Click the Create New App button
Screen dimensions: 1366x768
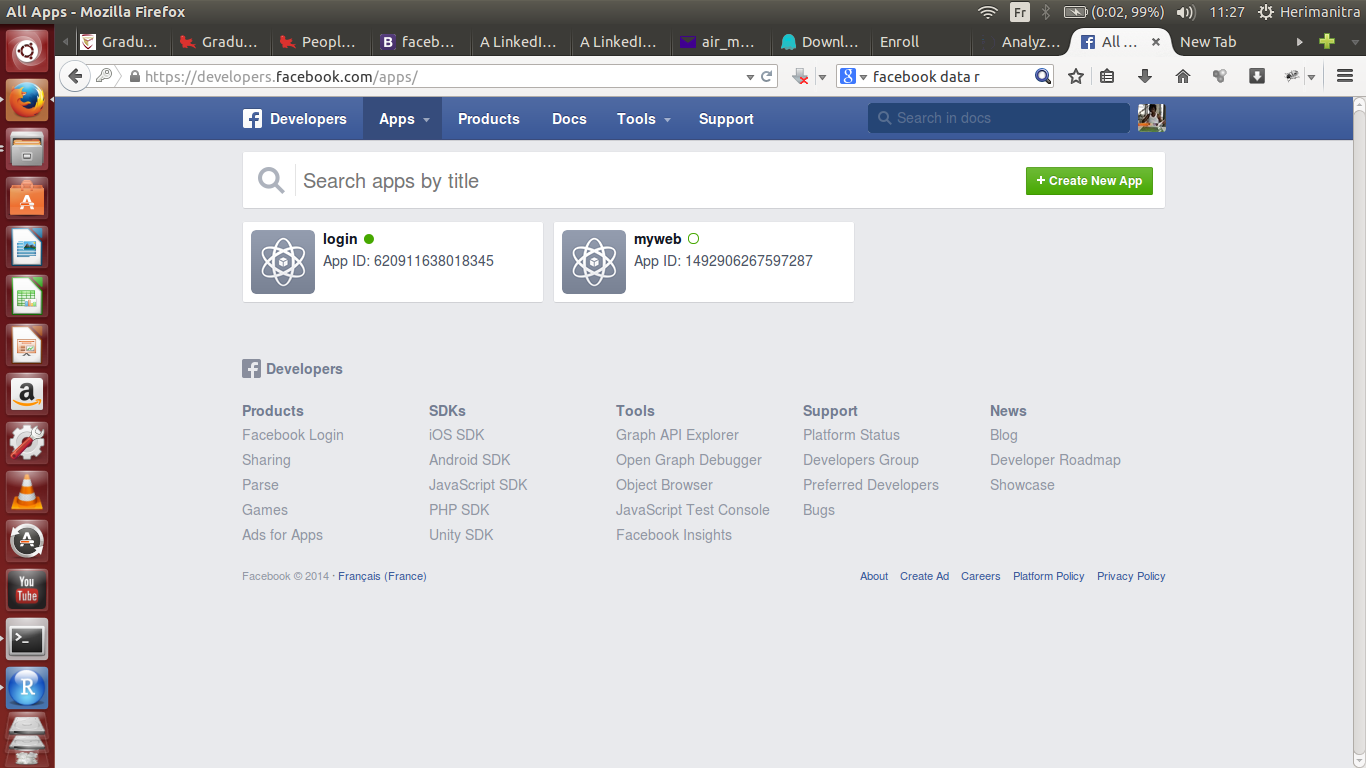click(x=1089, y=181)
